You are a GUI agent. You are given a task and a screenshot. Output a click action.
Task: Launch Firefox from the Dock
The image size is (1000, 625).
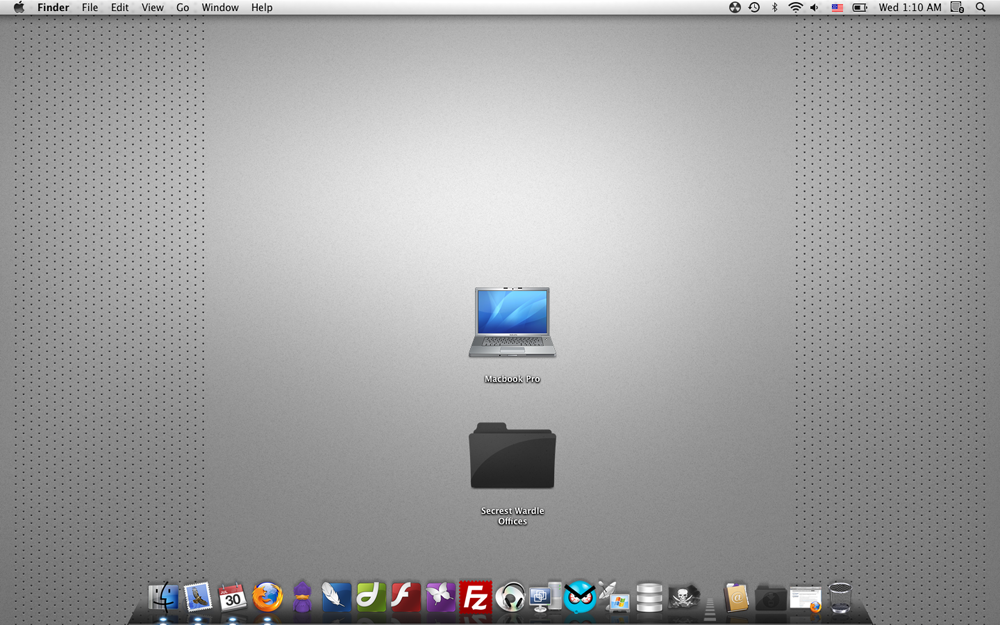pyautogui.click(x=266, y=598)
